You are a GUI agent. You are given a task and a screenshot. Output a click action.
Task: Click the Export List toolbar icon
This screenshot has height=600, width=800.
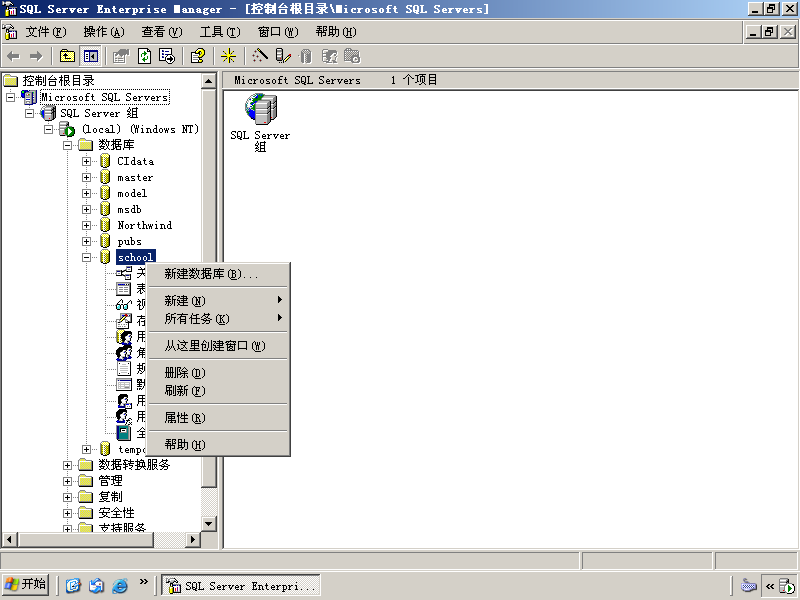[x=167, y=56]
